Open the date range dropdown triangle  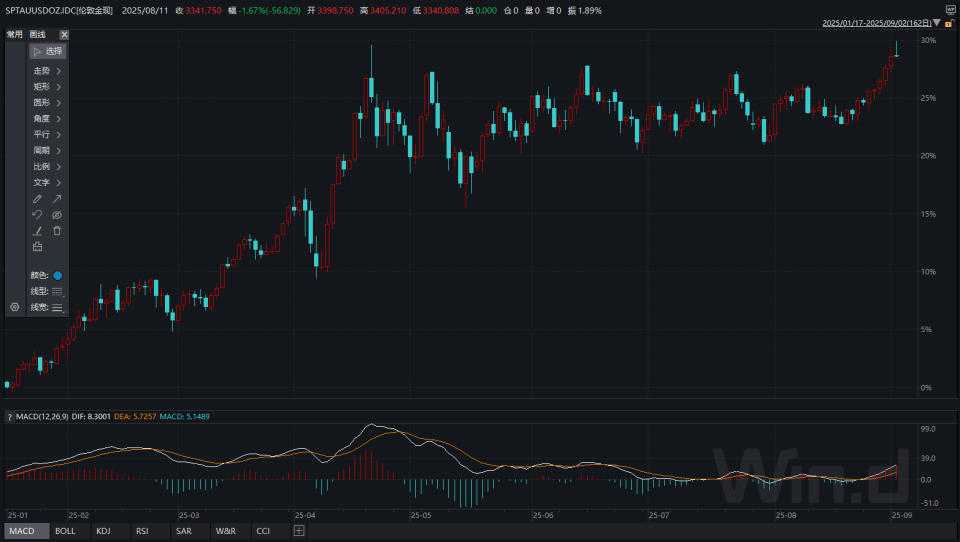937,23
